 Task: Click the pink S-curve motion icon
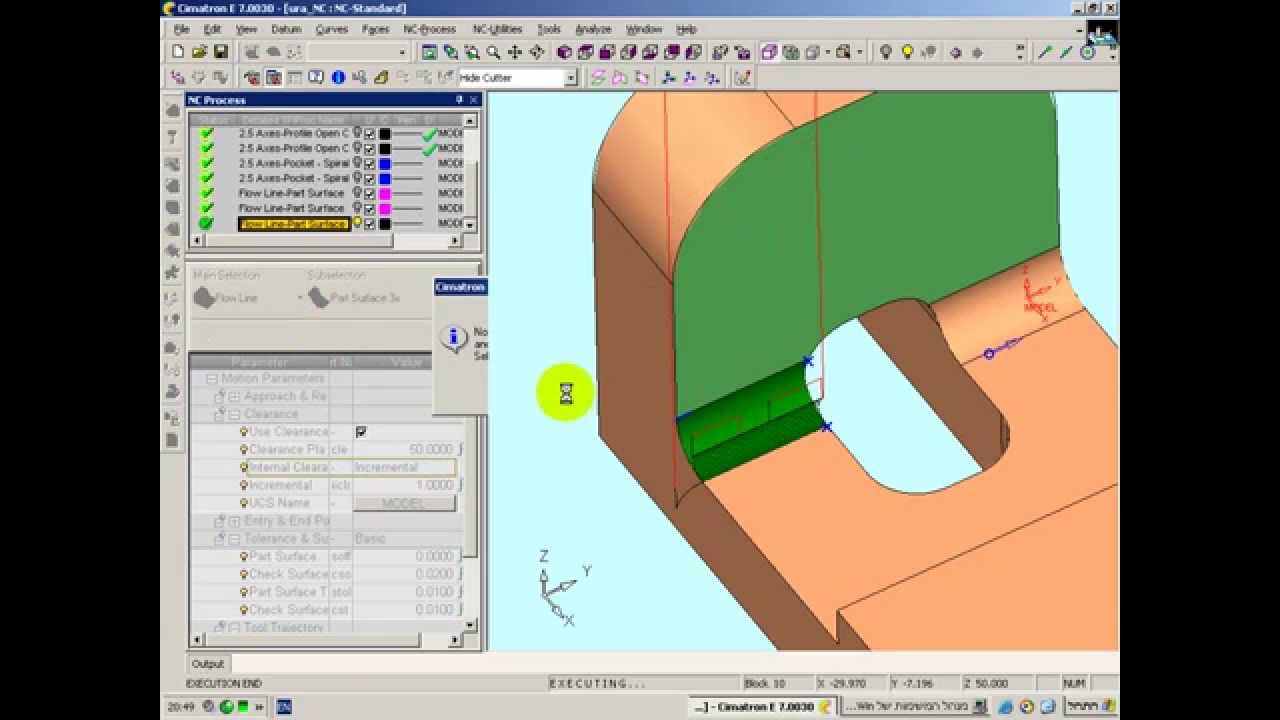coord(598,77)
